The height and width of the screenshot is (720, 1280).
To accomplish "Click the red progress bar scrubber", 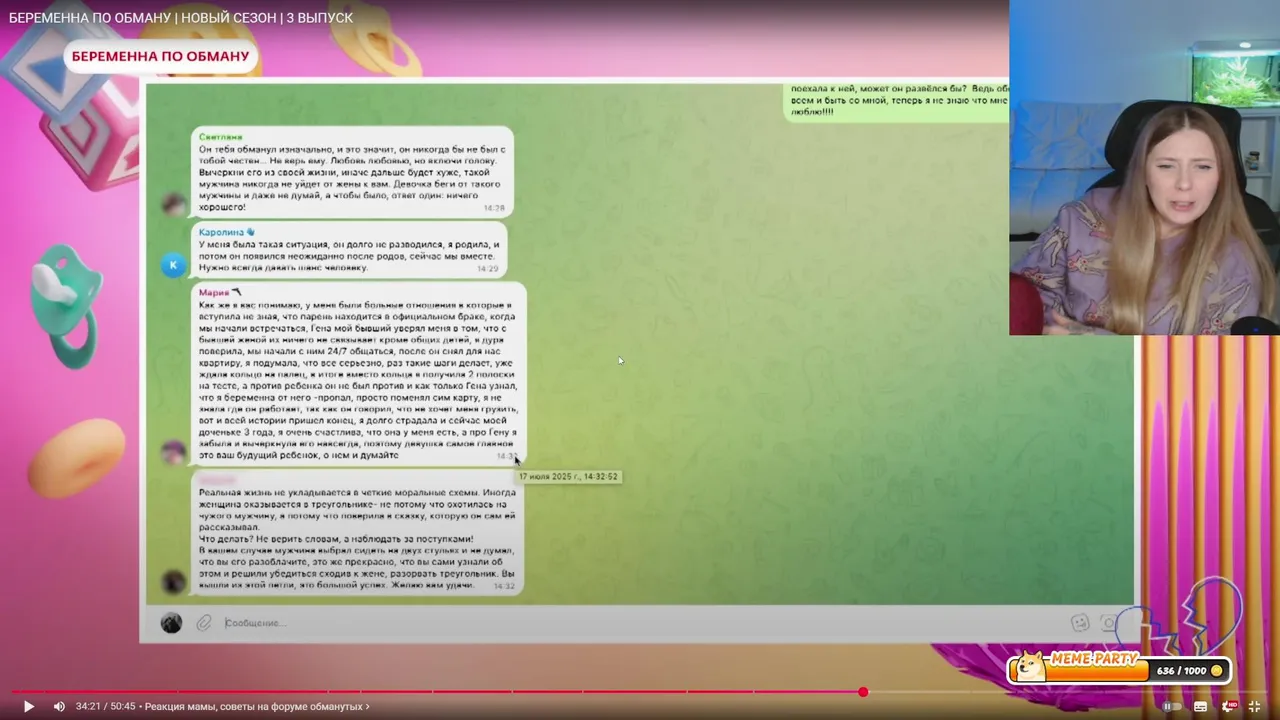I will coord(863,692).
